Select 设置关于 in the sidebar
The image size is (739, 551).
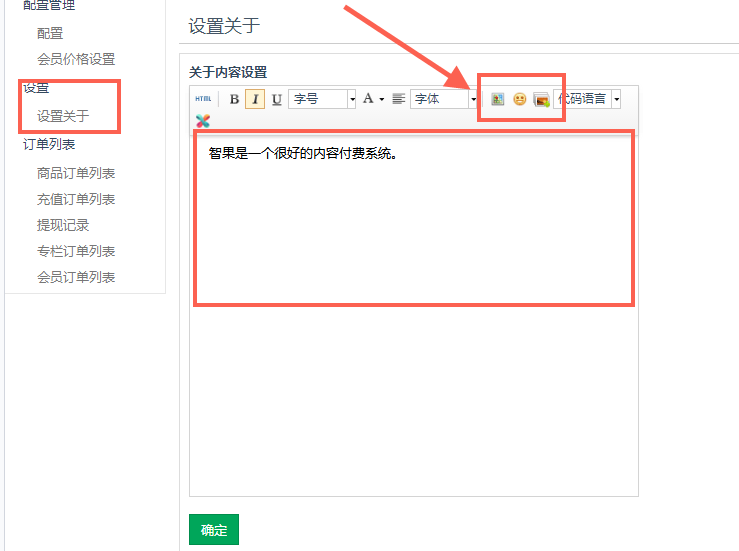click(x=63, y=116)
